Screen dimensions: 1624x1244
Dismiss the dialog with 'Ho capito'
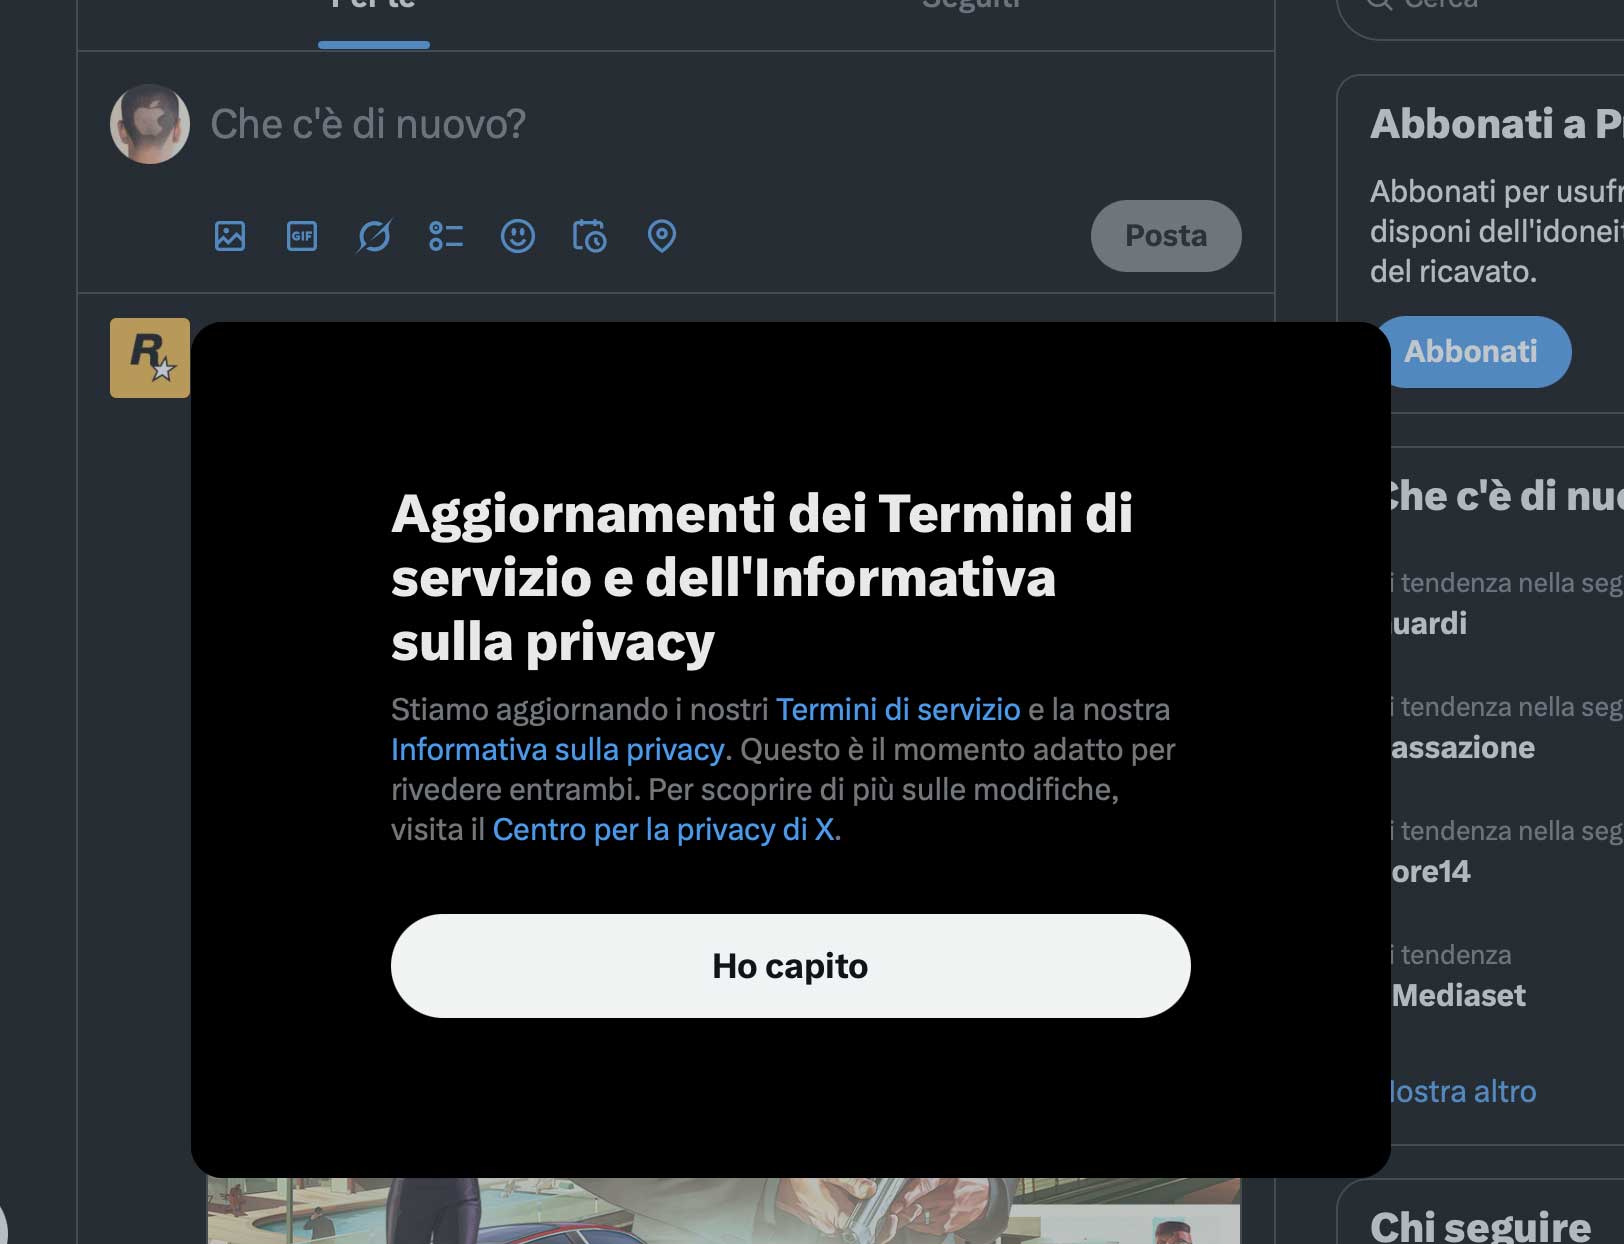(790, 966)
